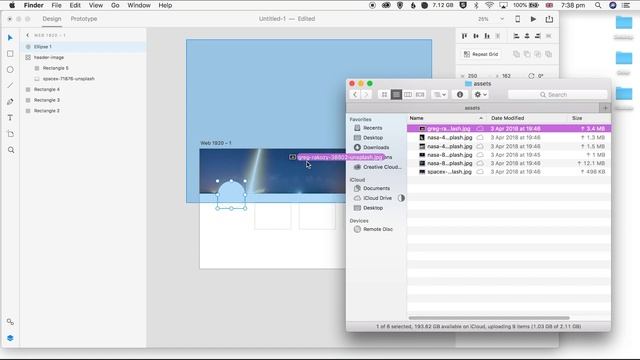The height and width of the screenshot is (360, 640).
Task: Select the Rectangle 5 layer
Action: (84, 68)
